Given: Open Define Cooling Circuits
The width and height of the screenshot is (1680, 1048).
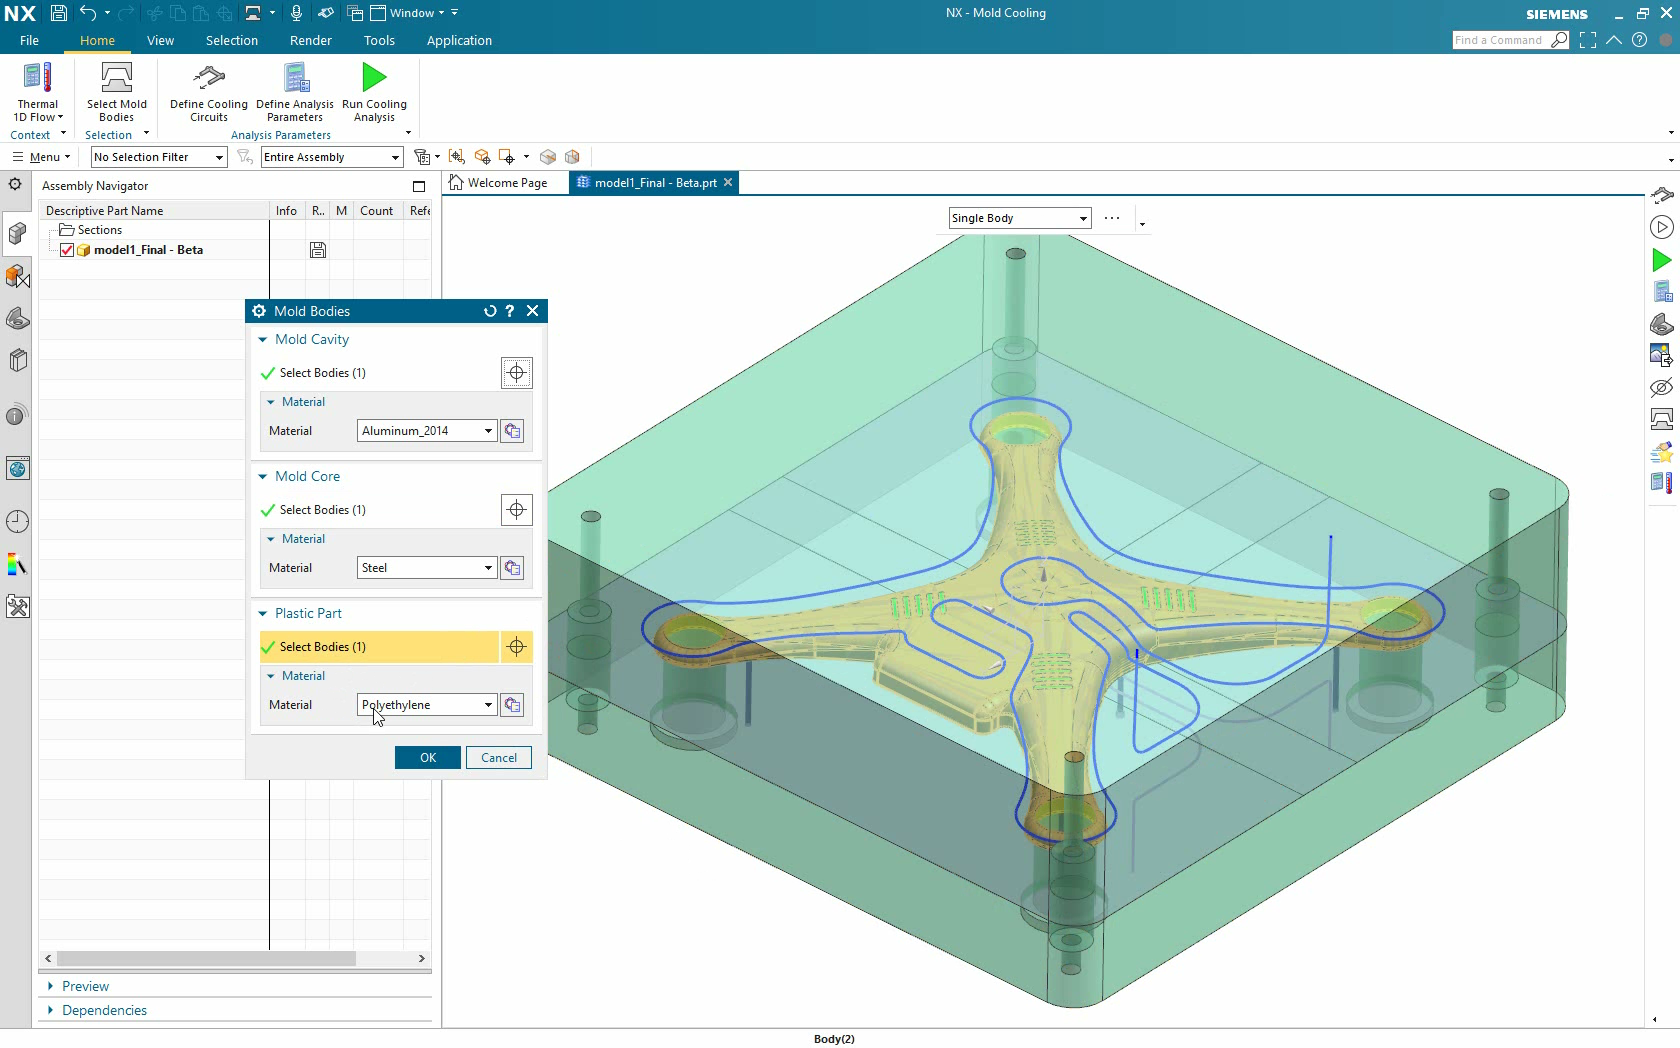Looking at the screenshot, I should point(208,90).
